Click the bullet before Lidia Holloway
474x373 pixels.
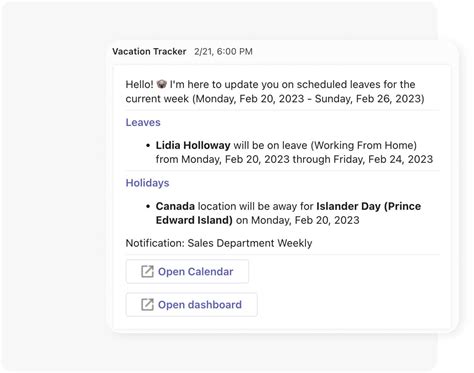(x=148, y=146)
